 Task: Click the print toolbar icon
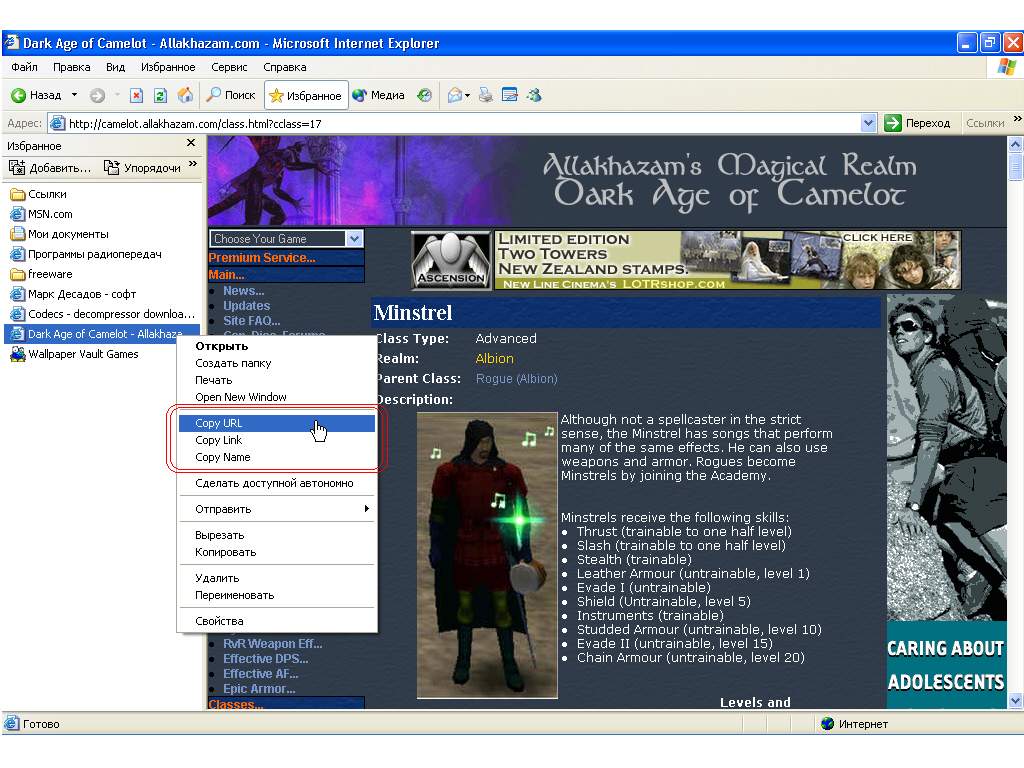485,95
